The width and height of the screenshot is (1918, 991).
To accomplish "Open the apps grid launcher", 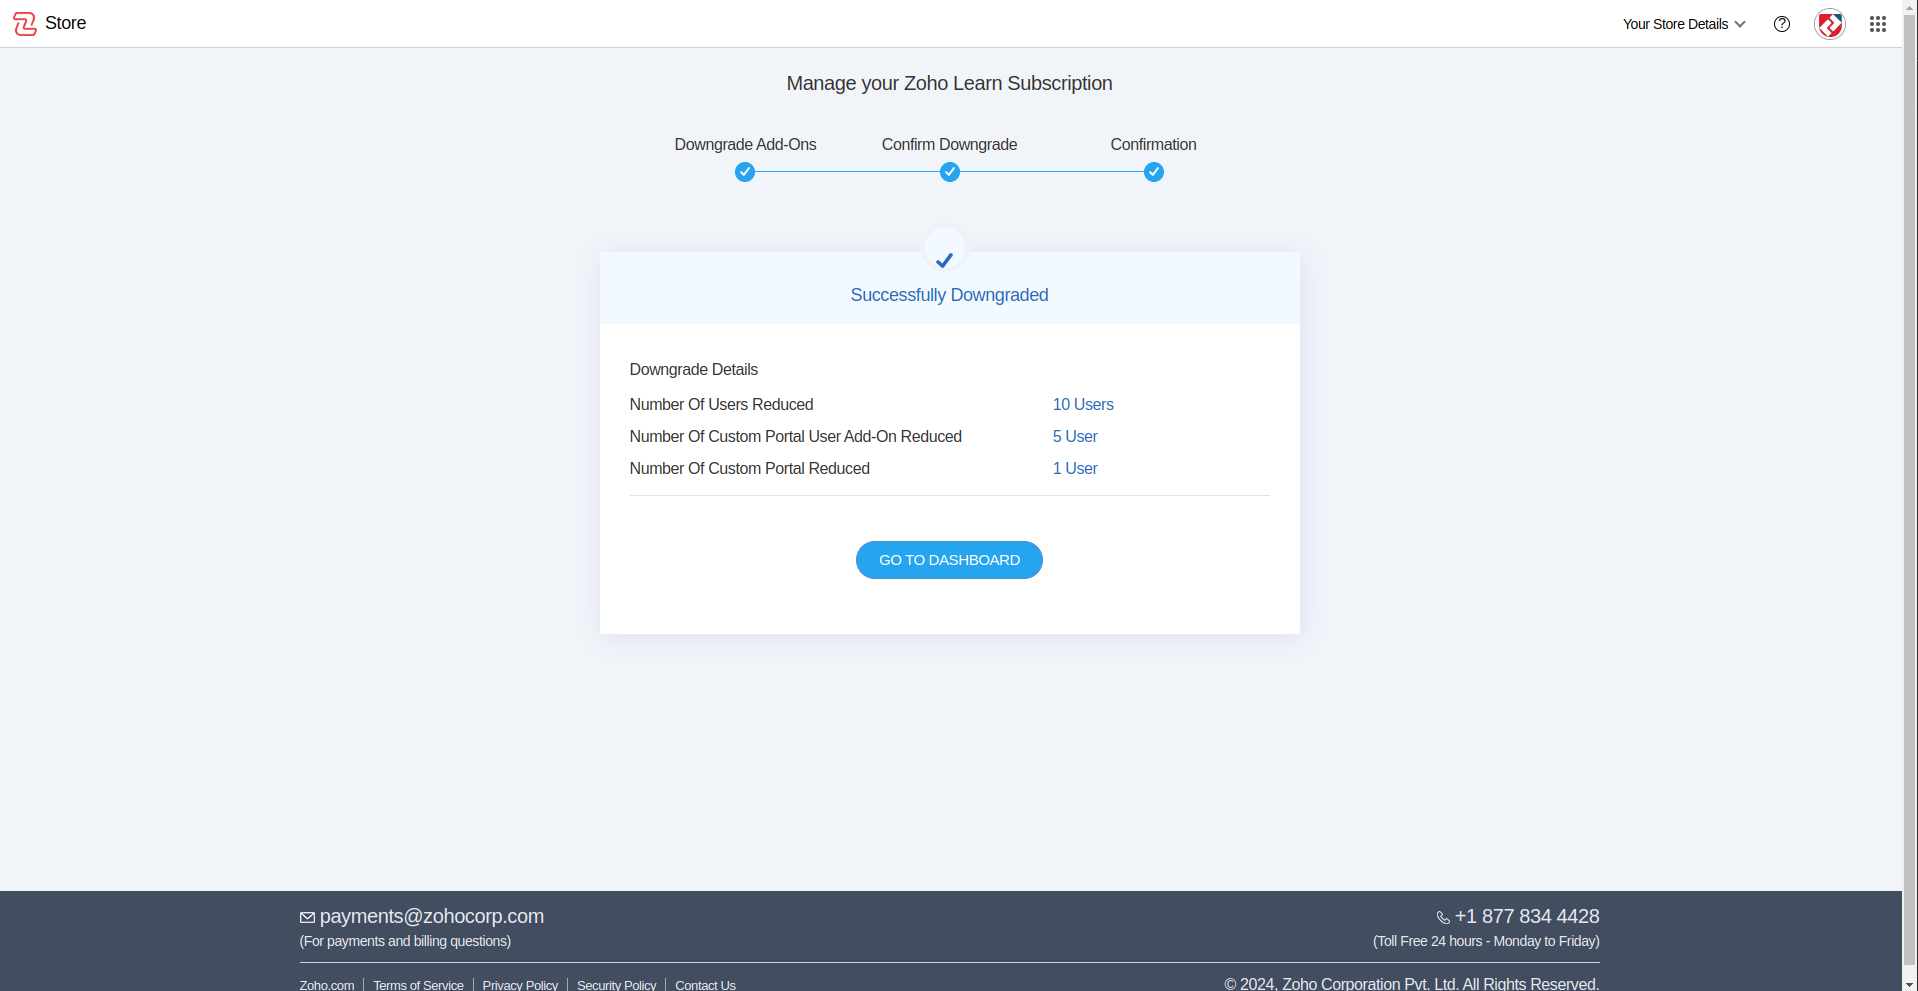I will (1878, 24).
